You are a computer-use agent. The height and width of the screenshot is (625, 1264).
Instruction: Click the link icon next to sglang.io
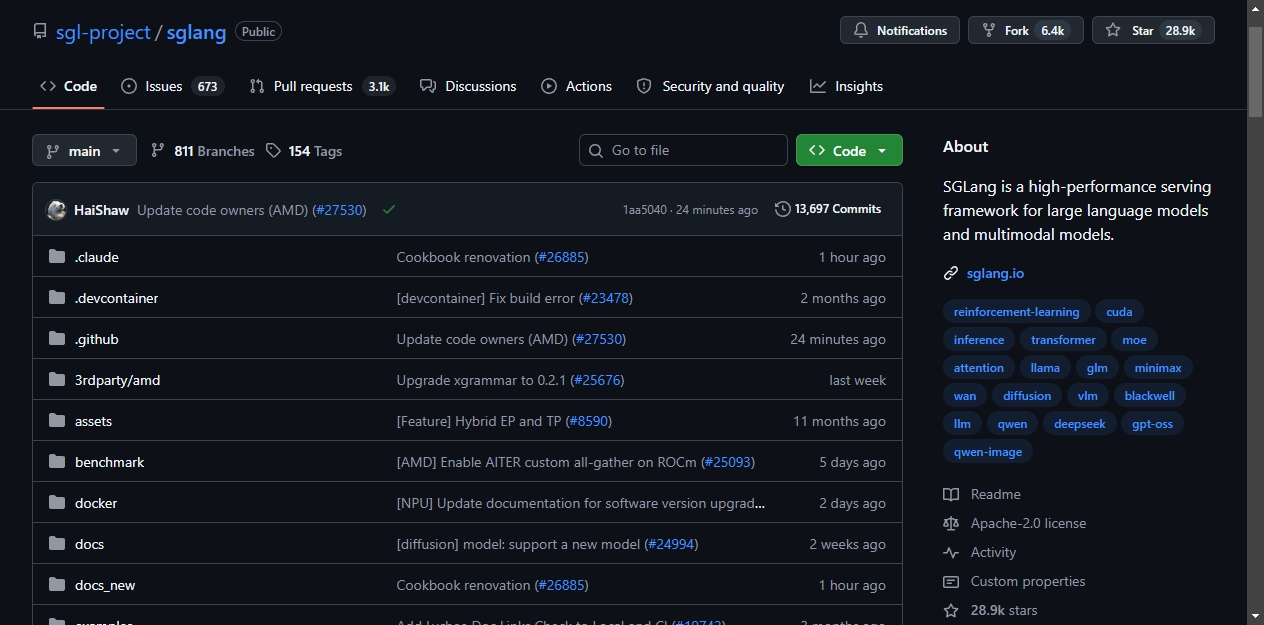951,273
